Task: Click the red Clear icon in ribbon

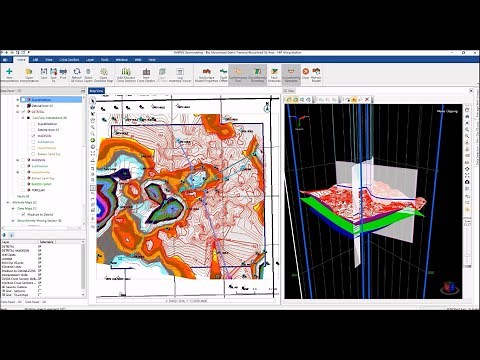Action: point(306,71)
